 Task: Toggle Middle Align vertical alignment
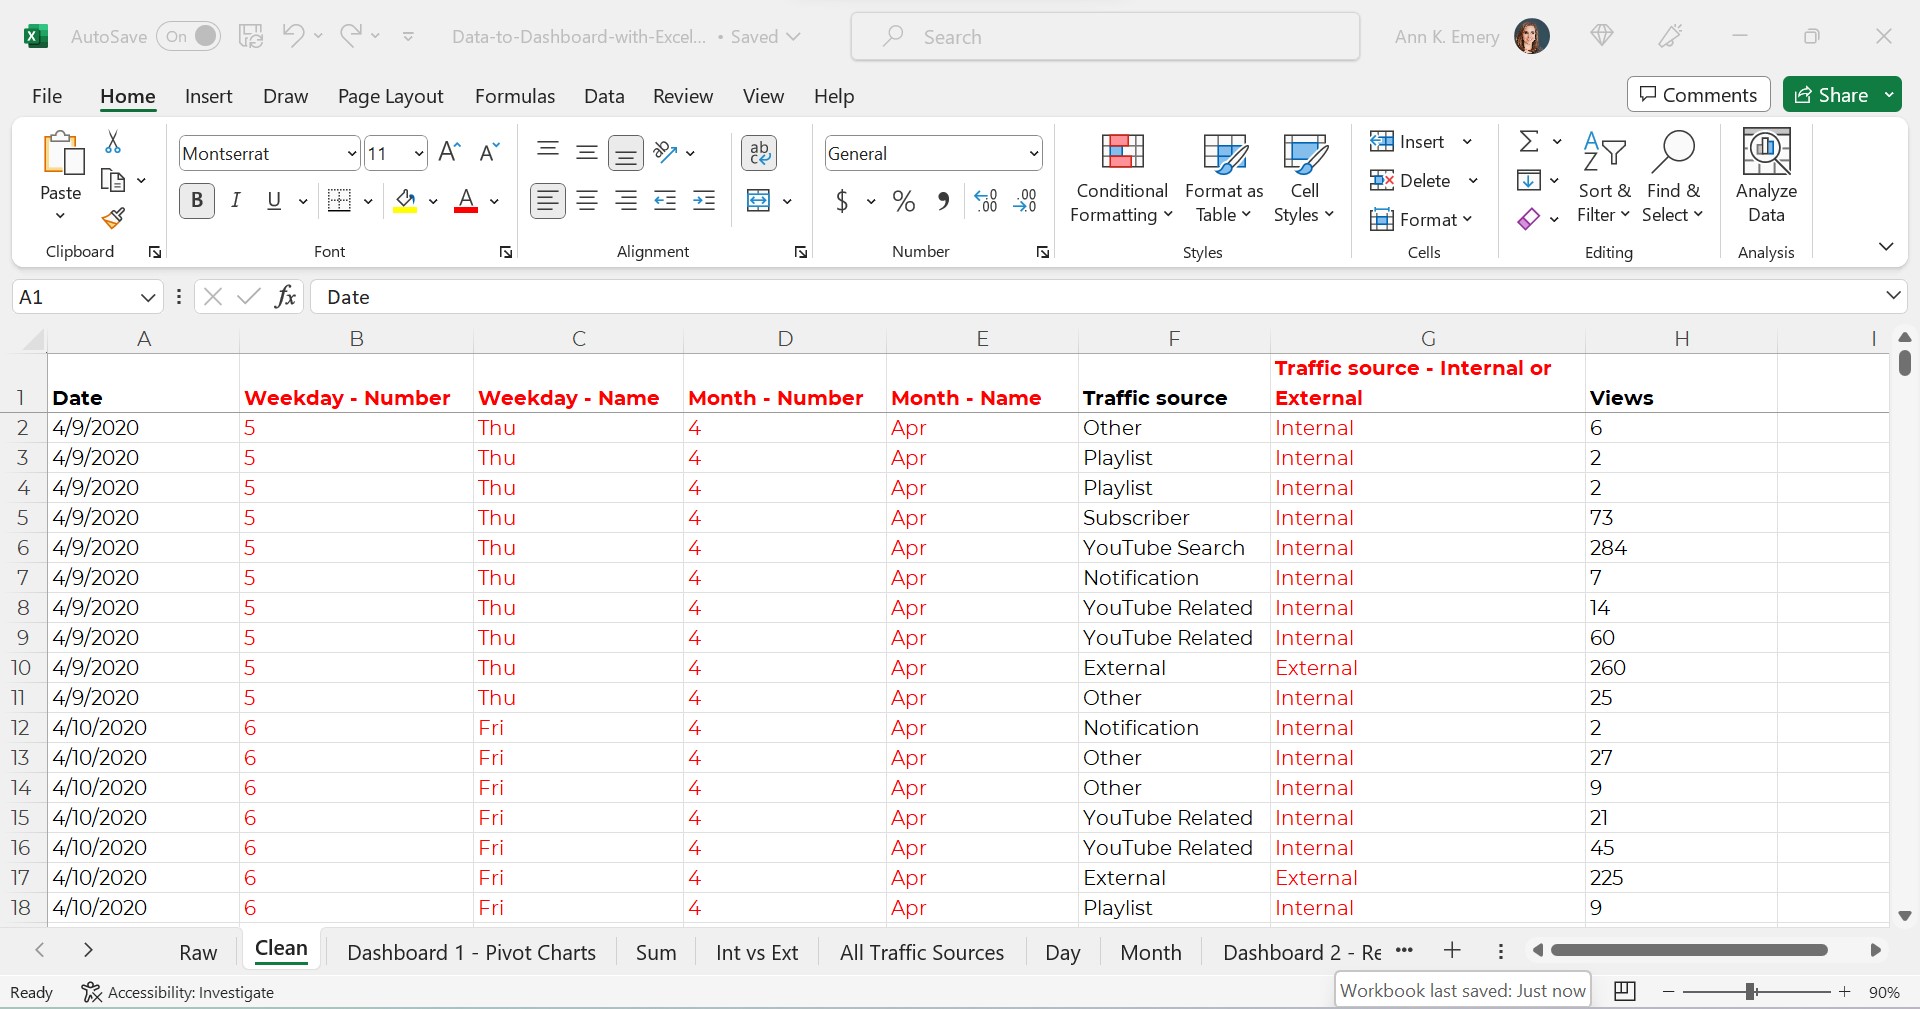coord(587,152)
